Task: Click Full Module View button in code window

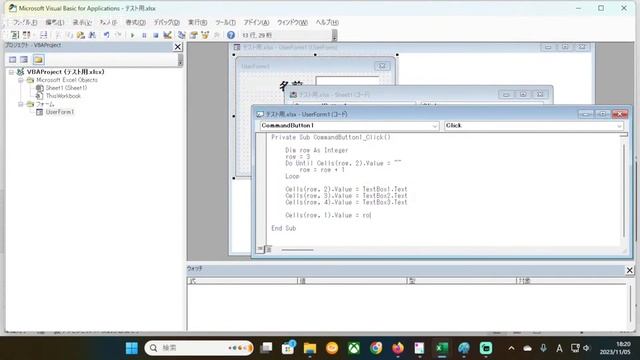Action: (268, 249)
